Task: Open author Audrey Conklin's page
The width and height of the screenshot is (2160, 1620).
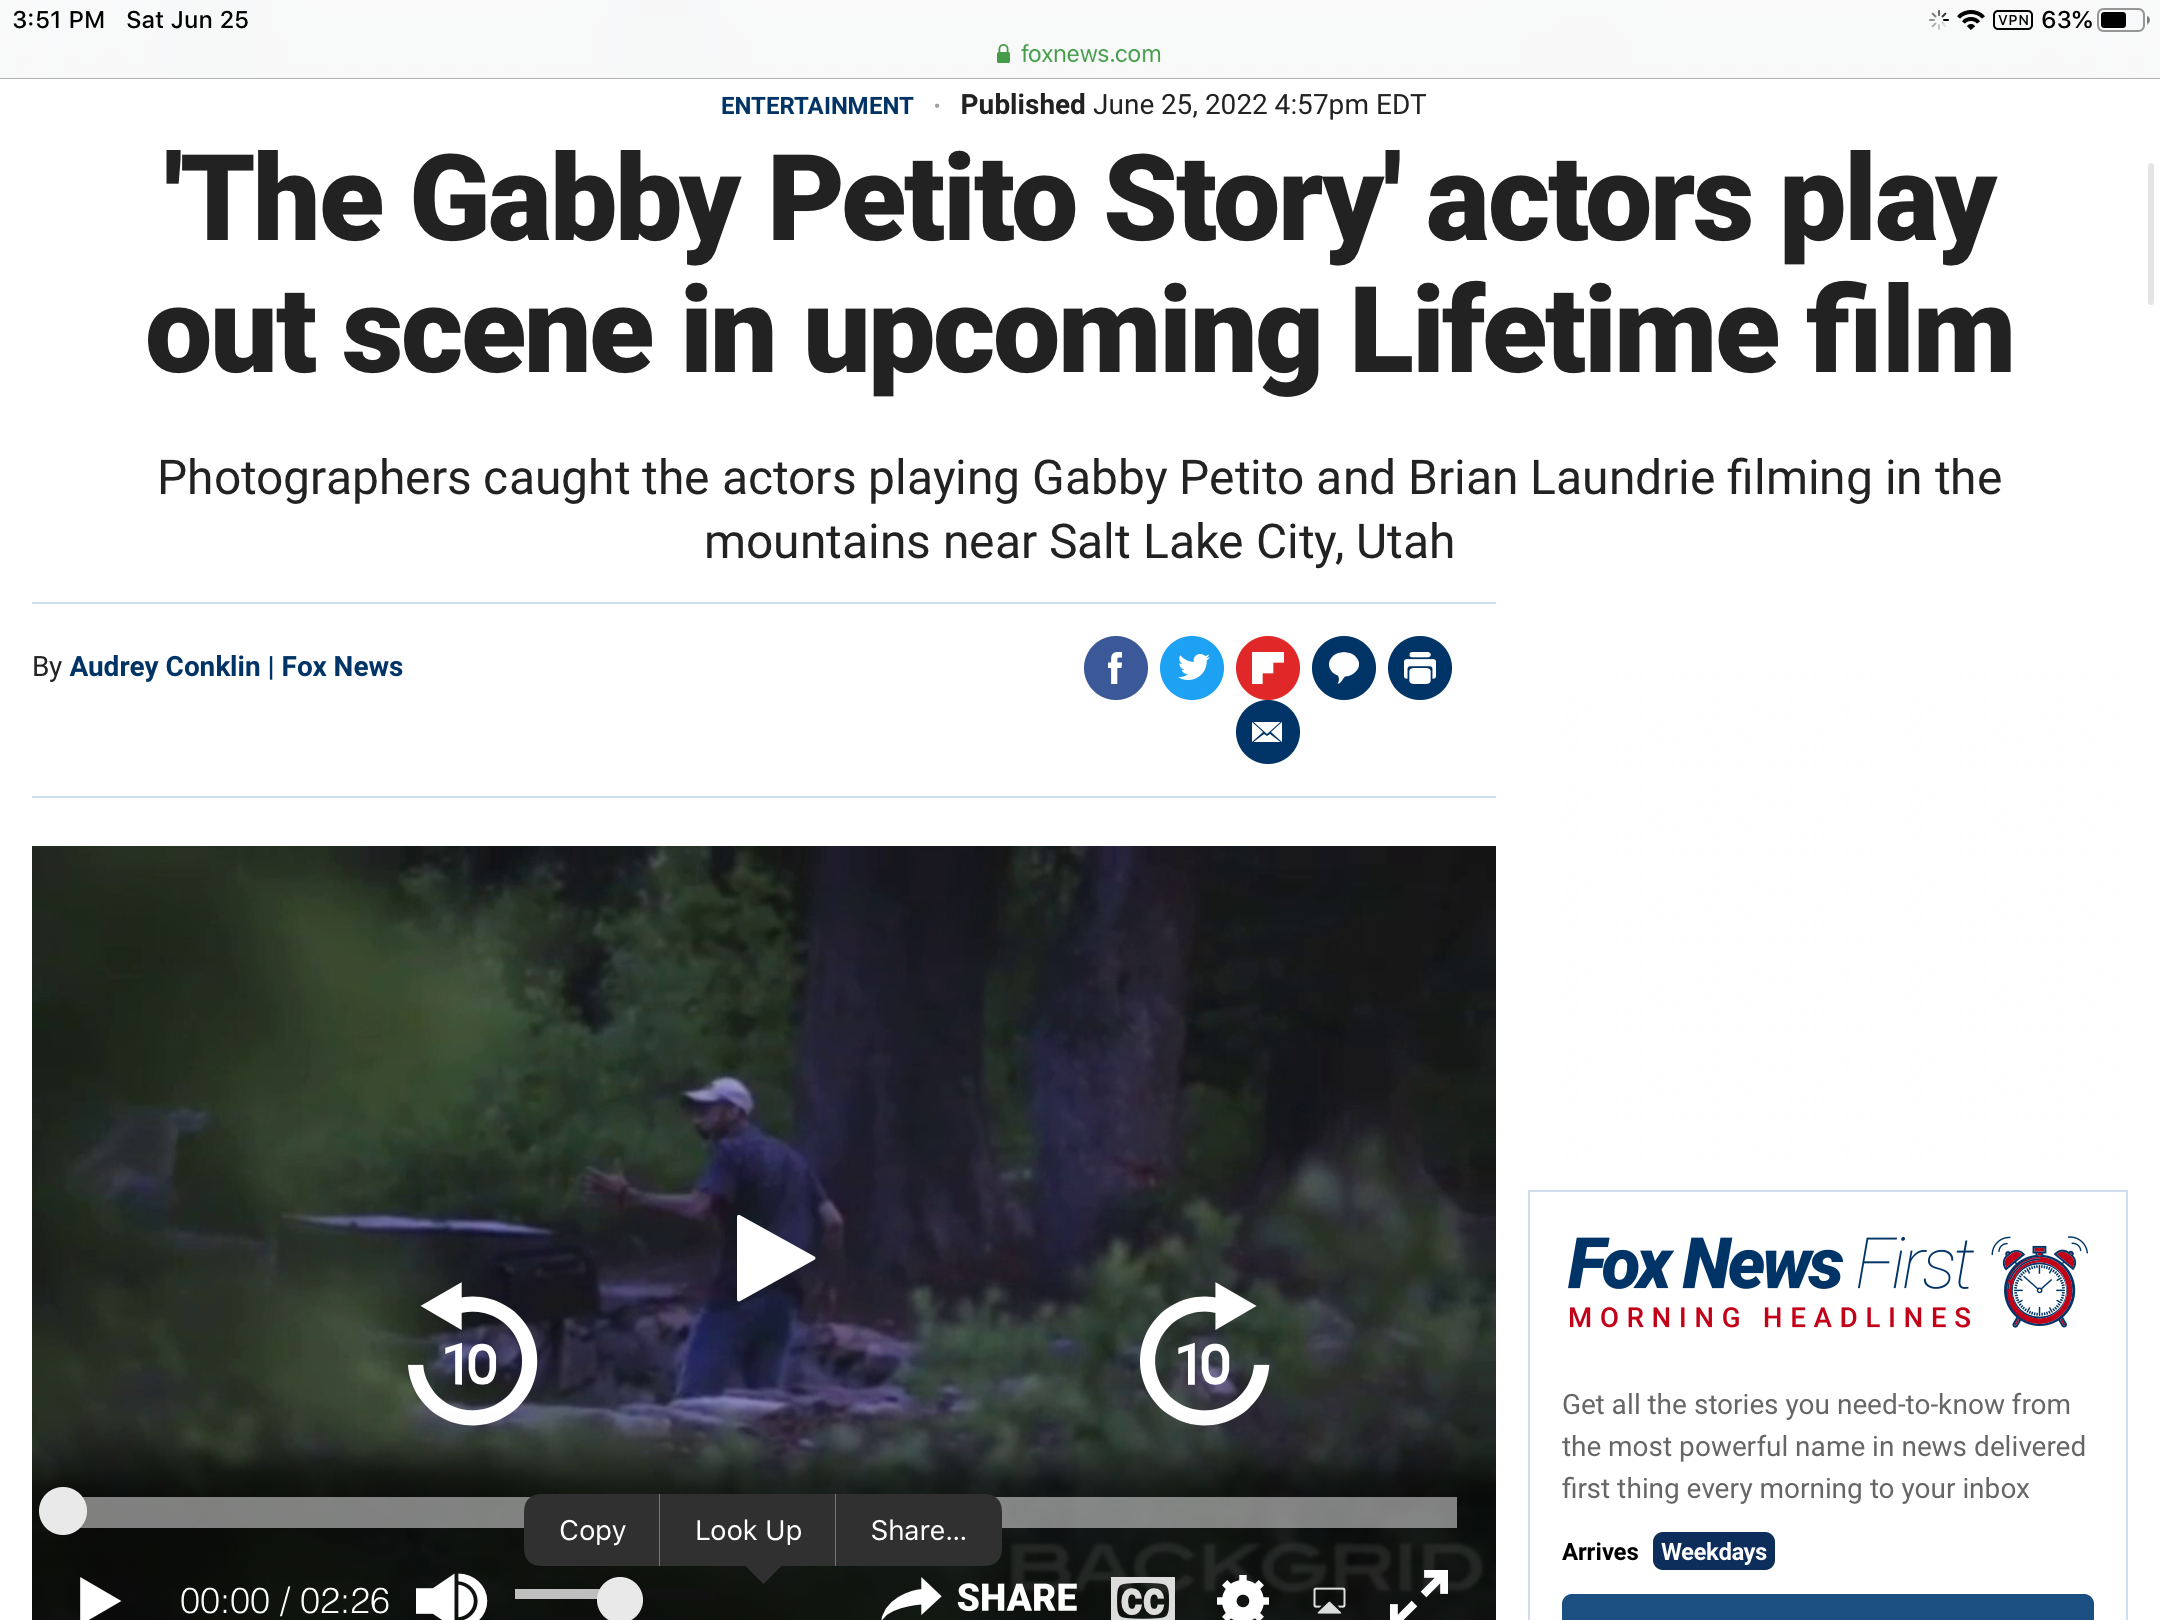Action: tap(165, 667)
